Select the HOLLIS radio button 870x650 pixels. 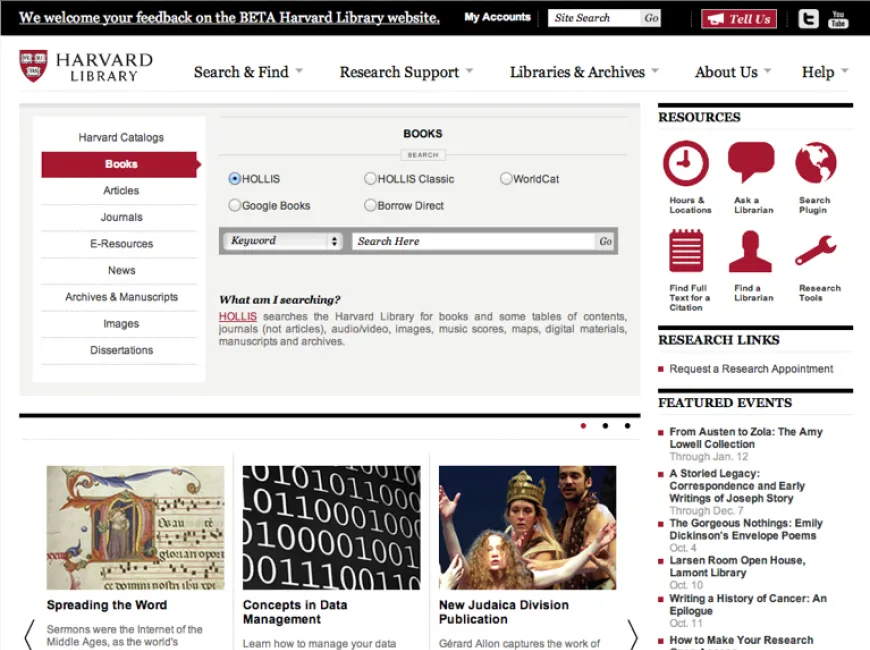click(235, 179)
